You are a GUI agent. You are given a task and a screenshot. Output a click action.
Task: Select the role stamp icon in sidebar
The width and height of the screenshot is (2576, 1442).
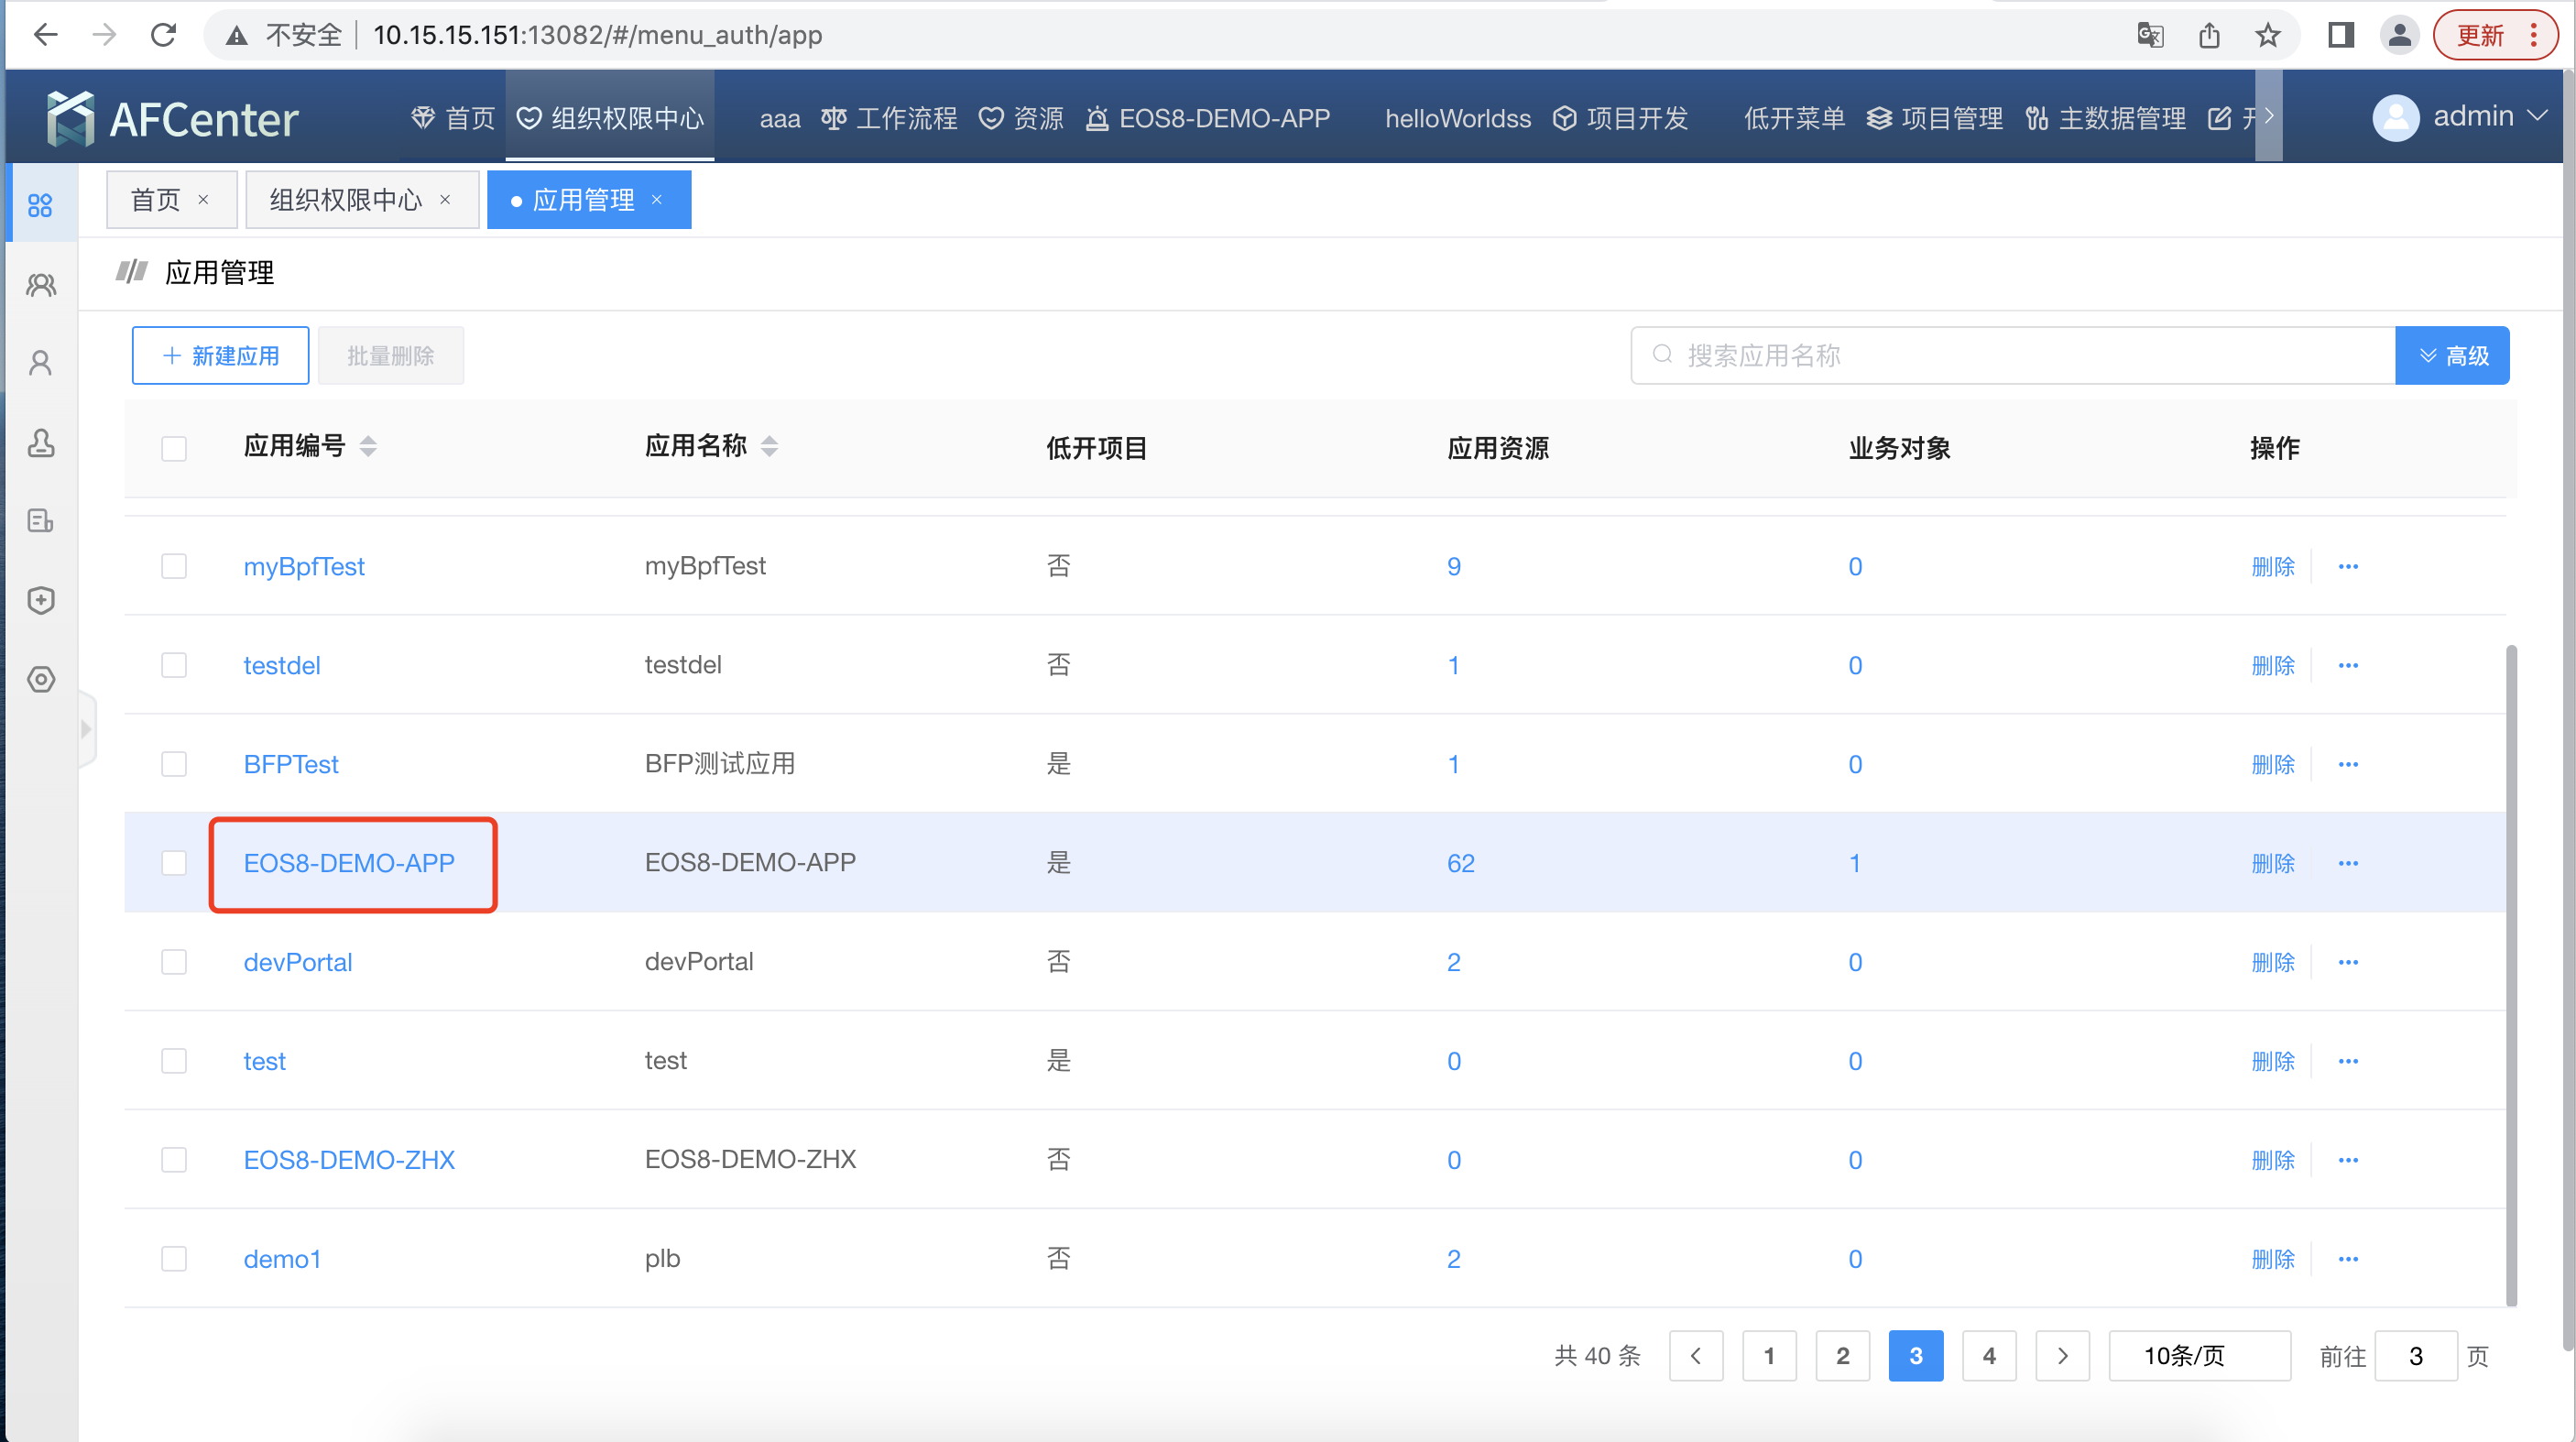[x=40, y=443]
